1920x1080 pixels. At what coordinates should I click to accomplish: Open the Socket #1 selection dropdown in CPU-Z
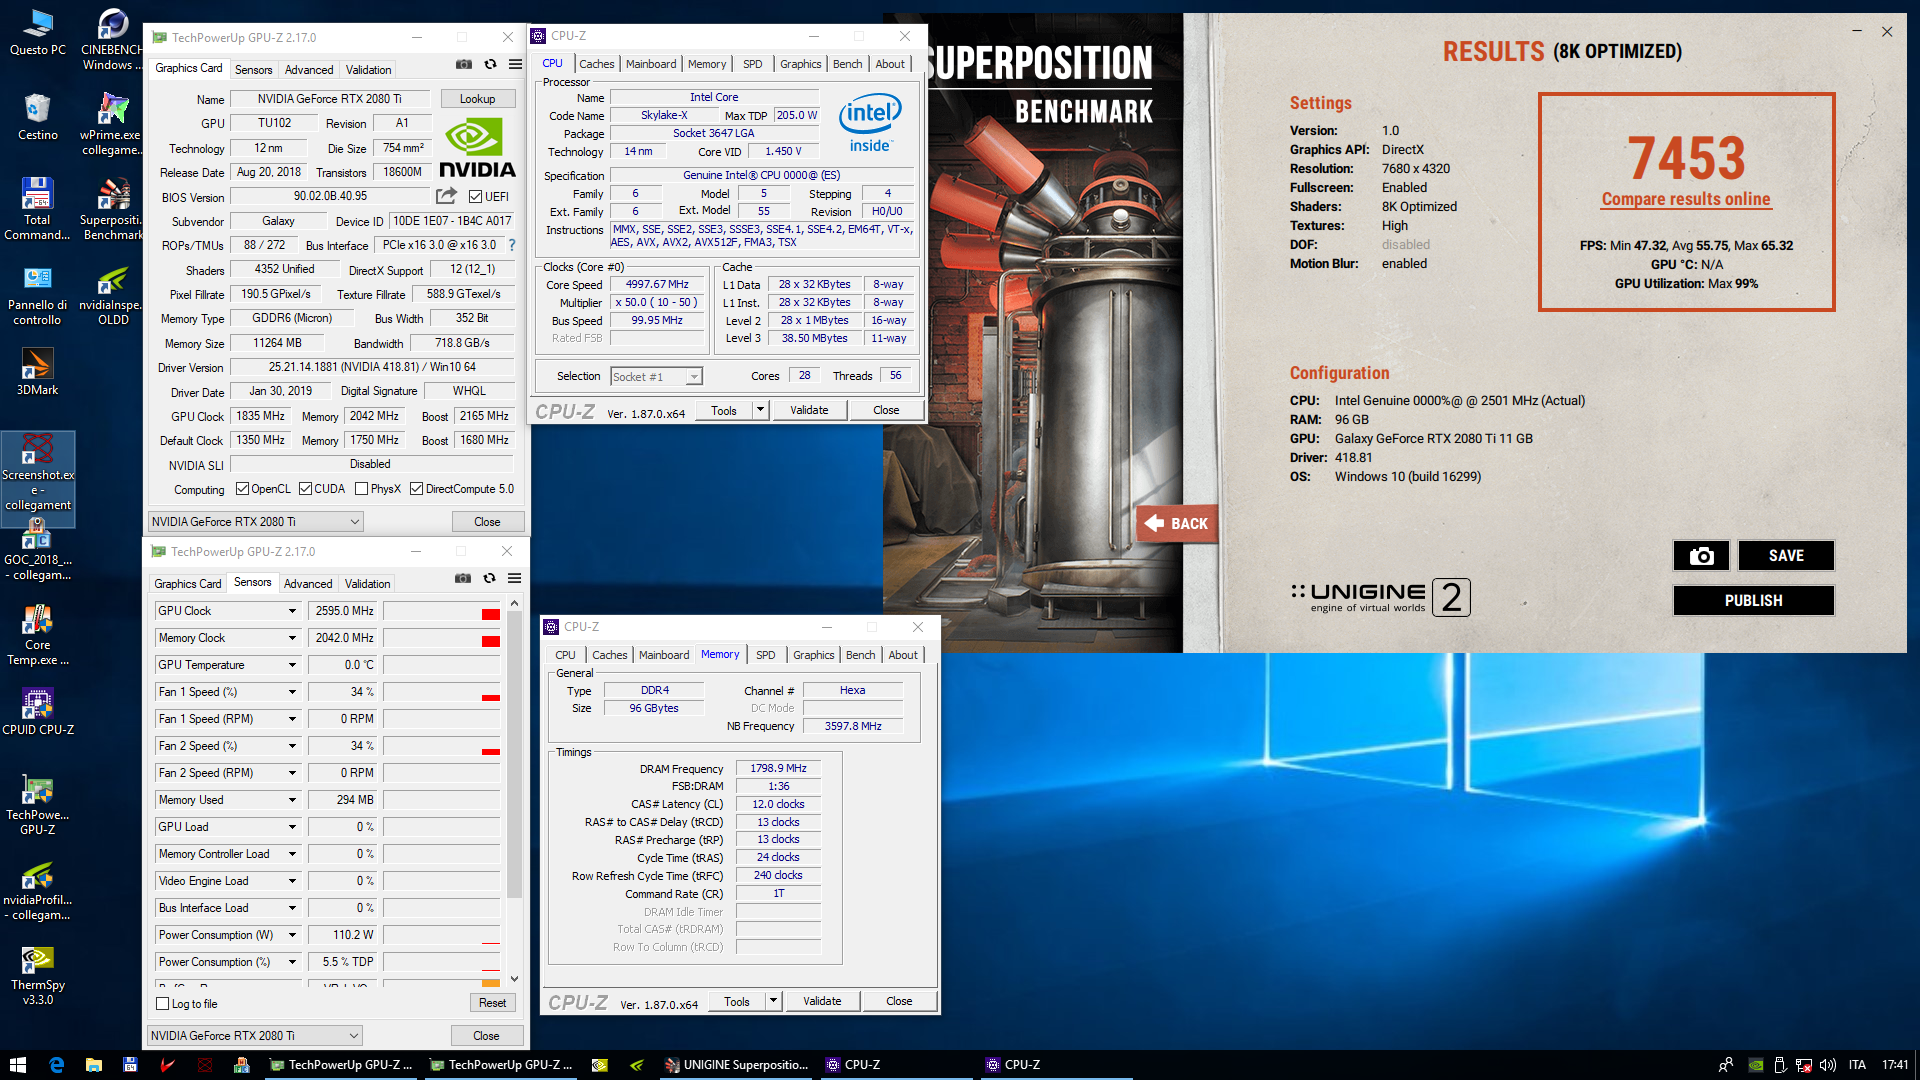[656, 377]
